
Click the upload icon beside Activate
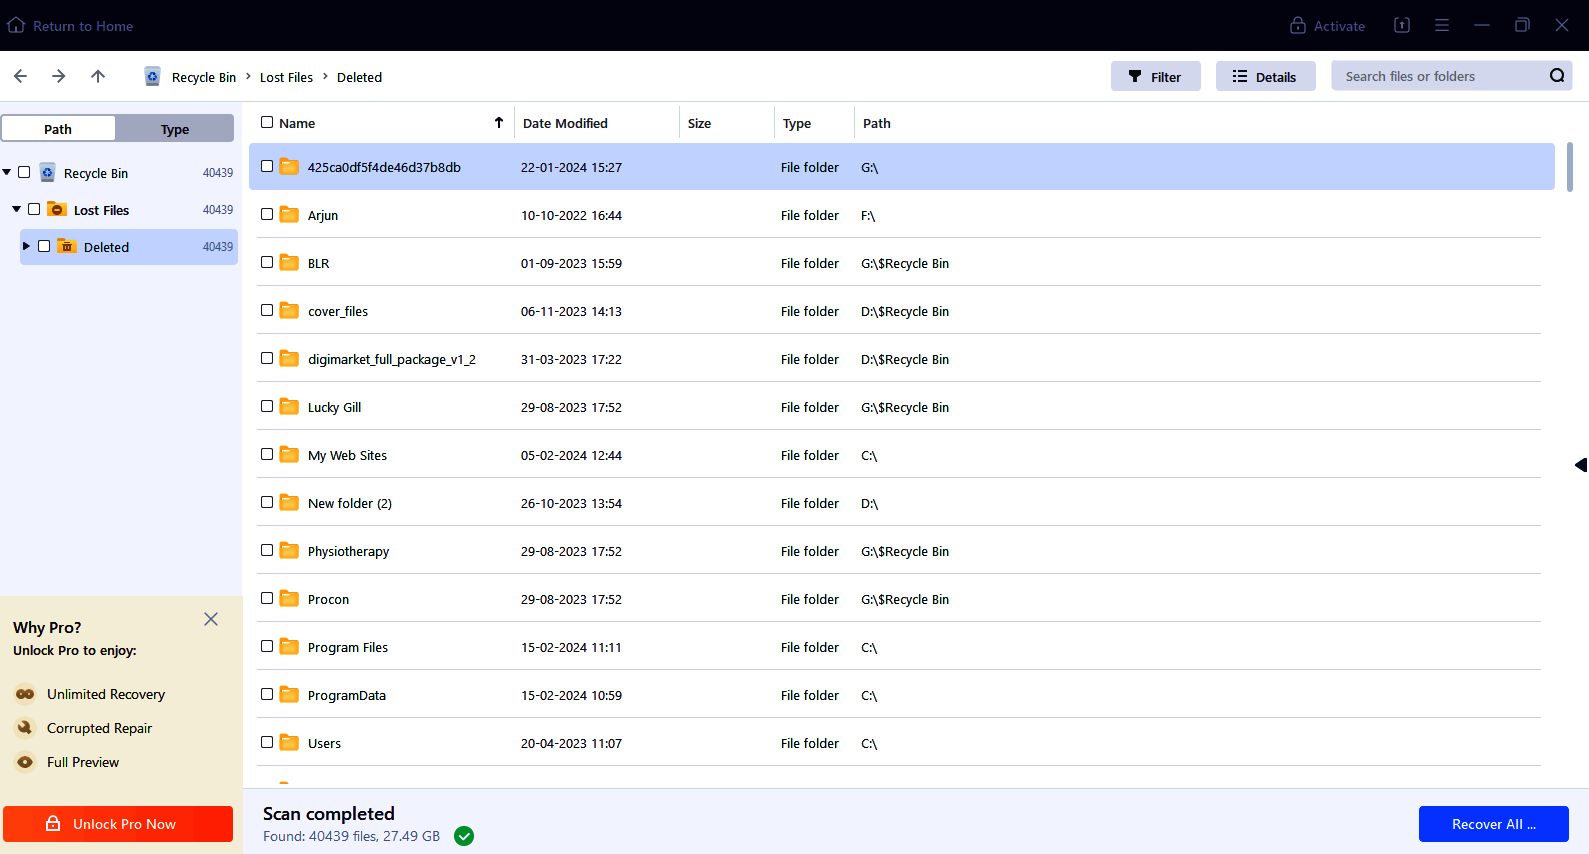(x=1401, y=26)
